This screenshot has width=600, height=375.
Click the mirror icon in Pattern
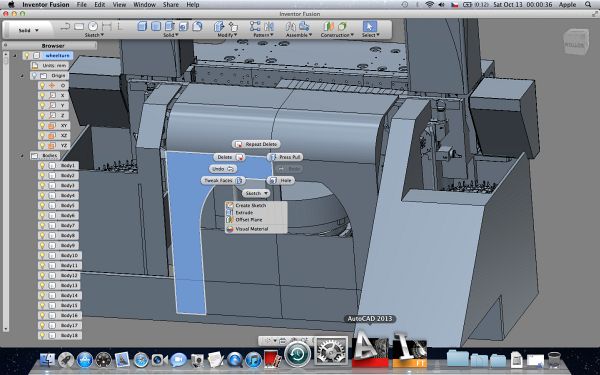[x=269, y=26]
